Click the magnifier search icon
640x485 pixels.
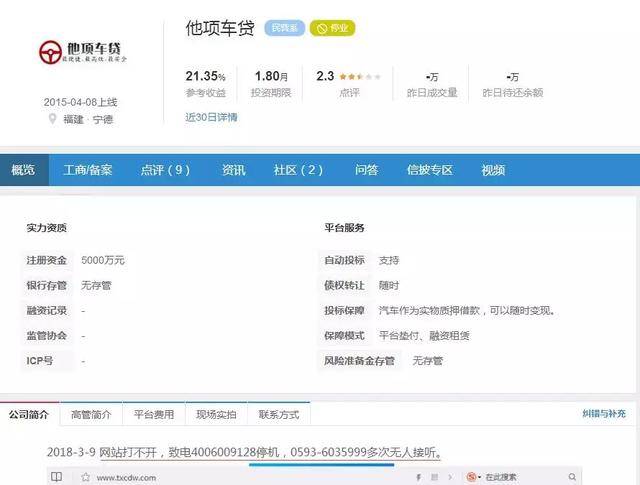[x=572, y=477]
